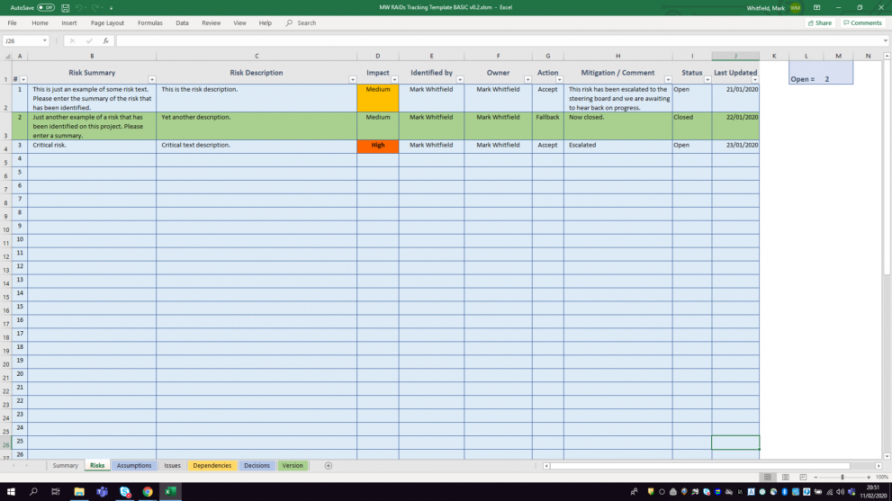Click the Ribbon Display Options icon
The width and height of the screenshot is (892, 501).
[816, 8]
